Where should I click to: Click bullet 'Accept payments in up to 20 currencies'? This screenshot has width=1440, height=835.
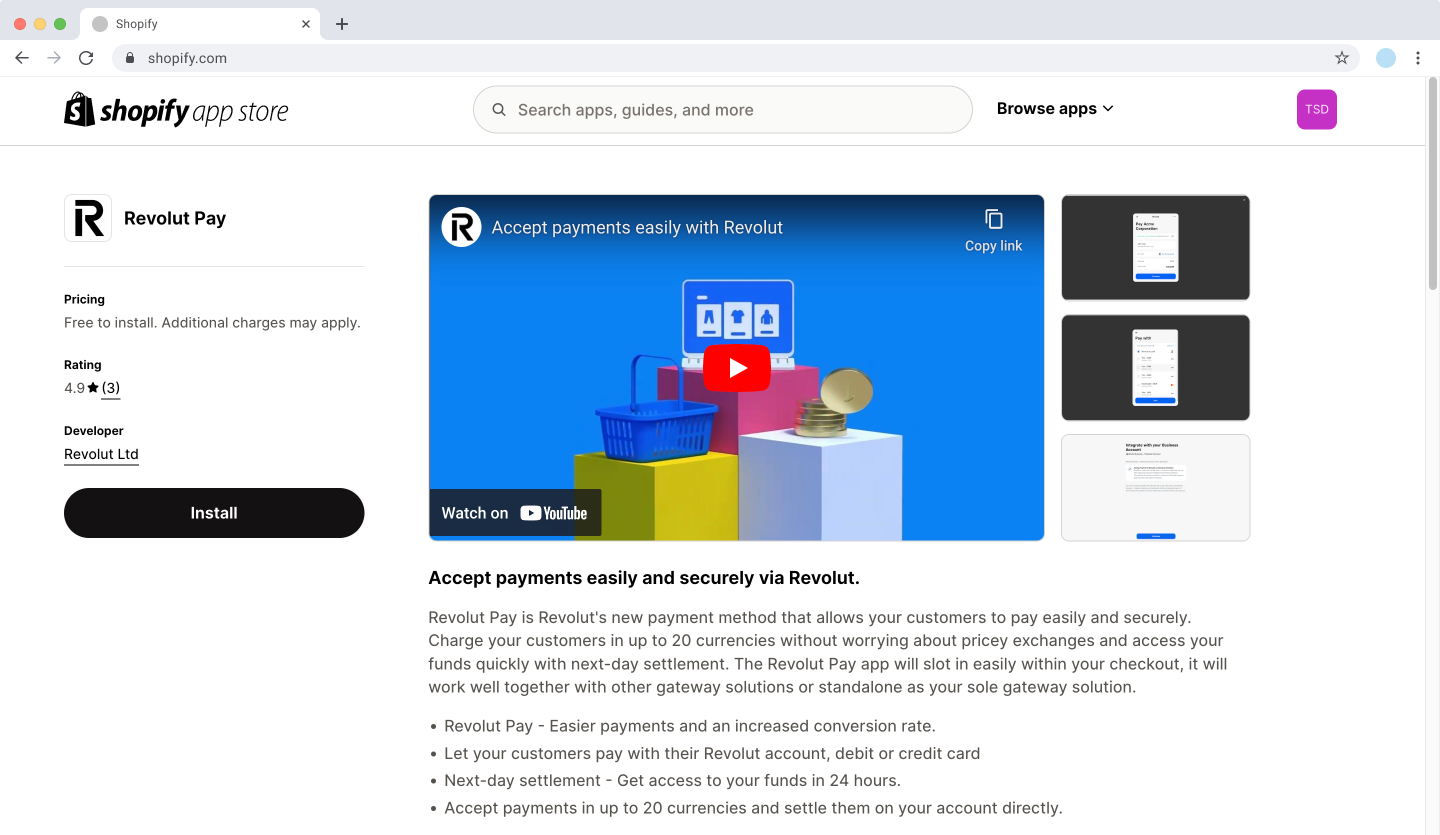pyautogui.click(x=753, y=807)
